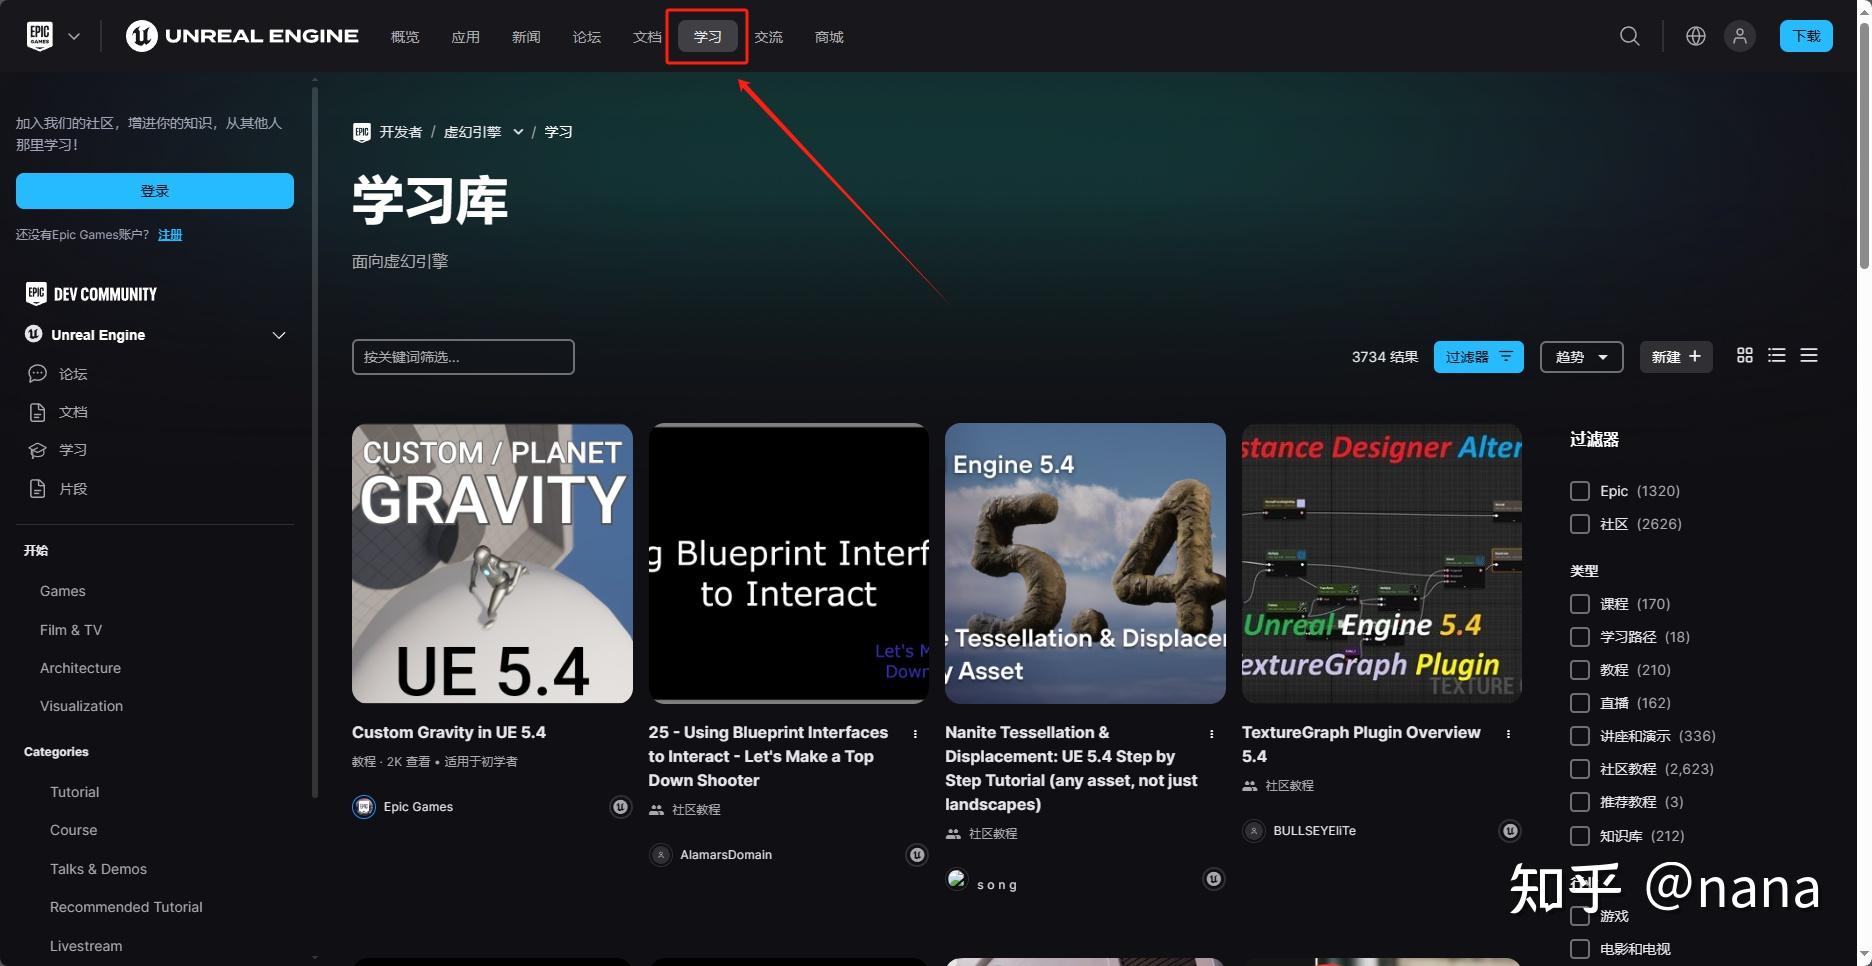Viewport: 1872px width, 966px height.
Task: Click the sidebar 文档 document icon
Action: point(37,412)
